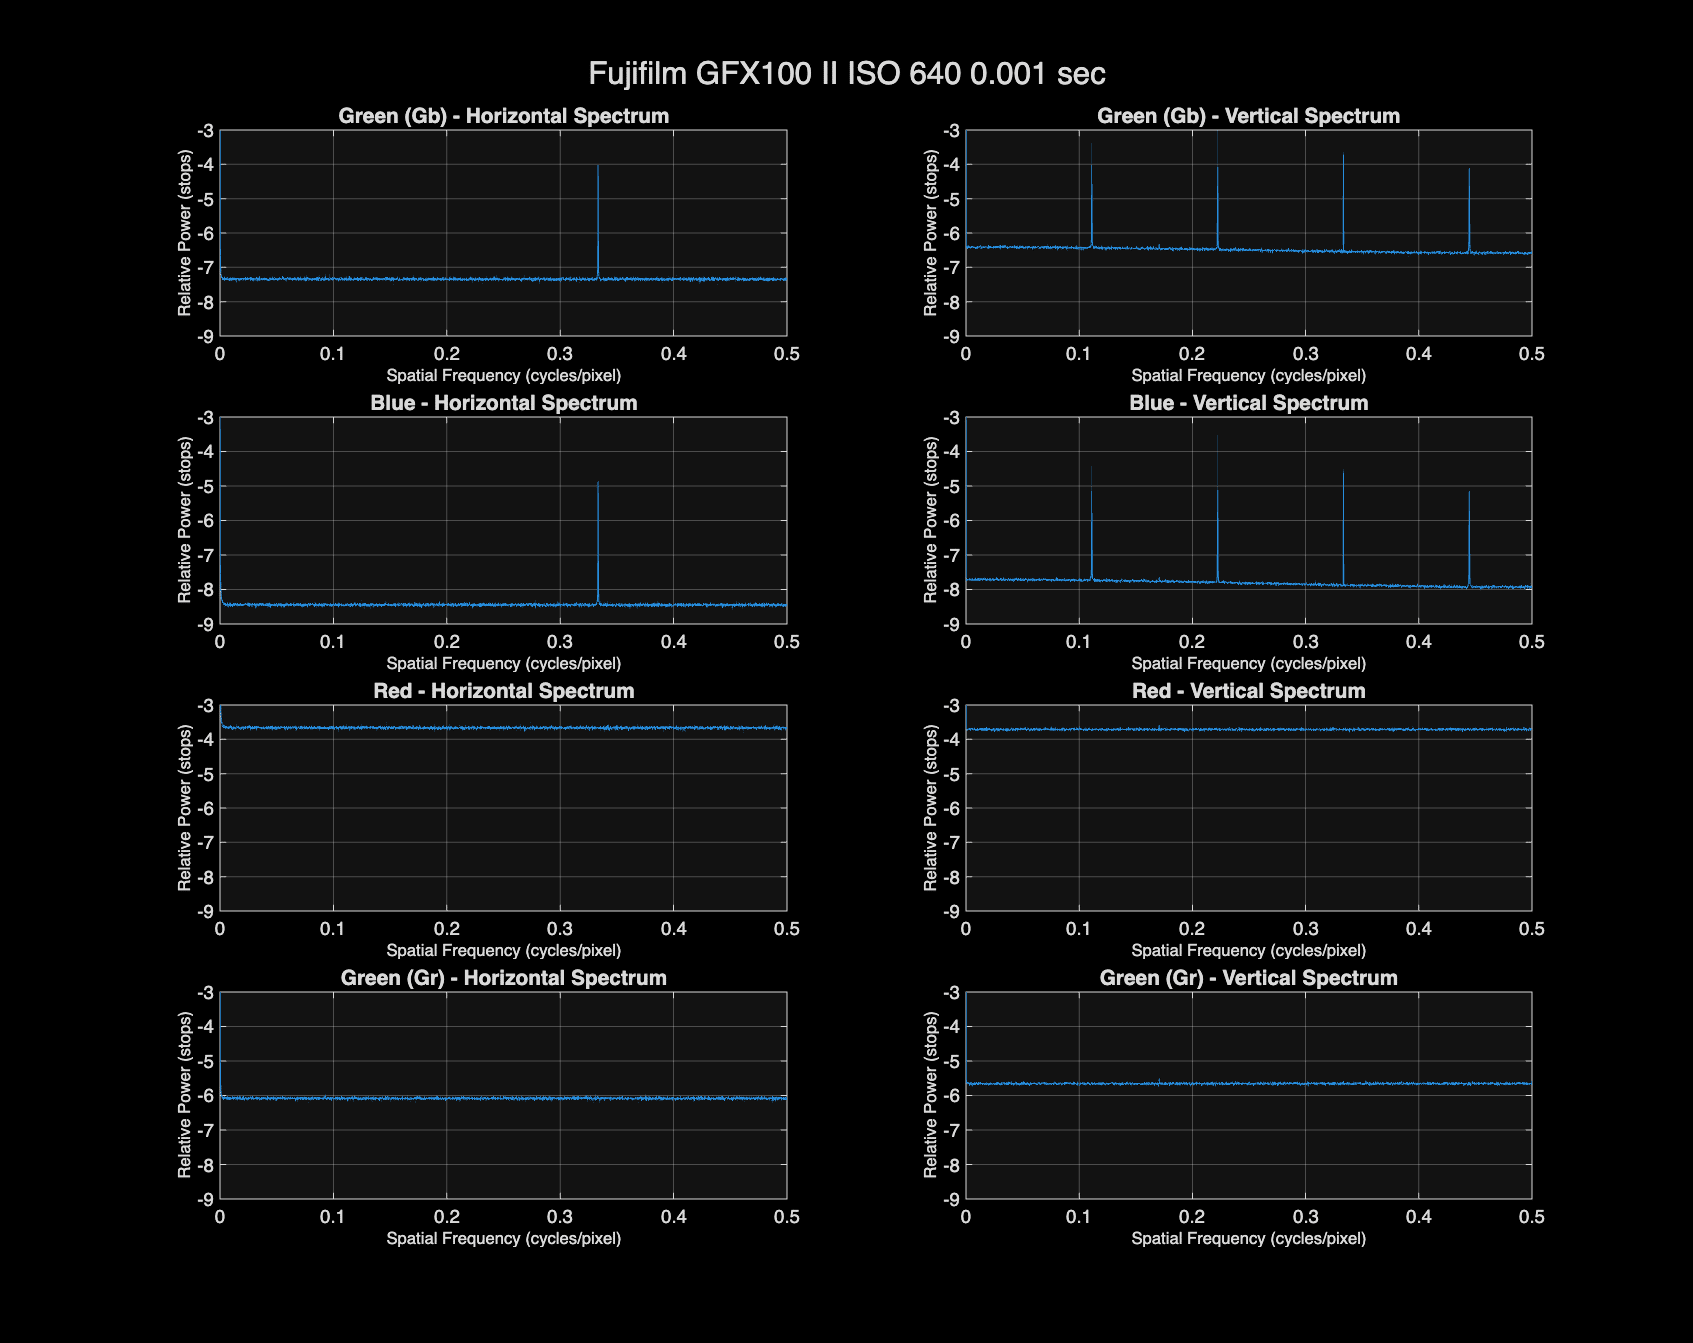Click the -8 tick of Blue Horizontal Spectrum plot
The height and width of the screenshot is (1343, 1693).
pos(205,590)
